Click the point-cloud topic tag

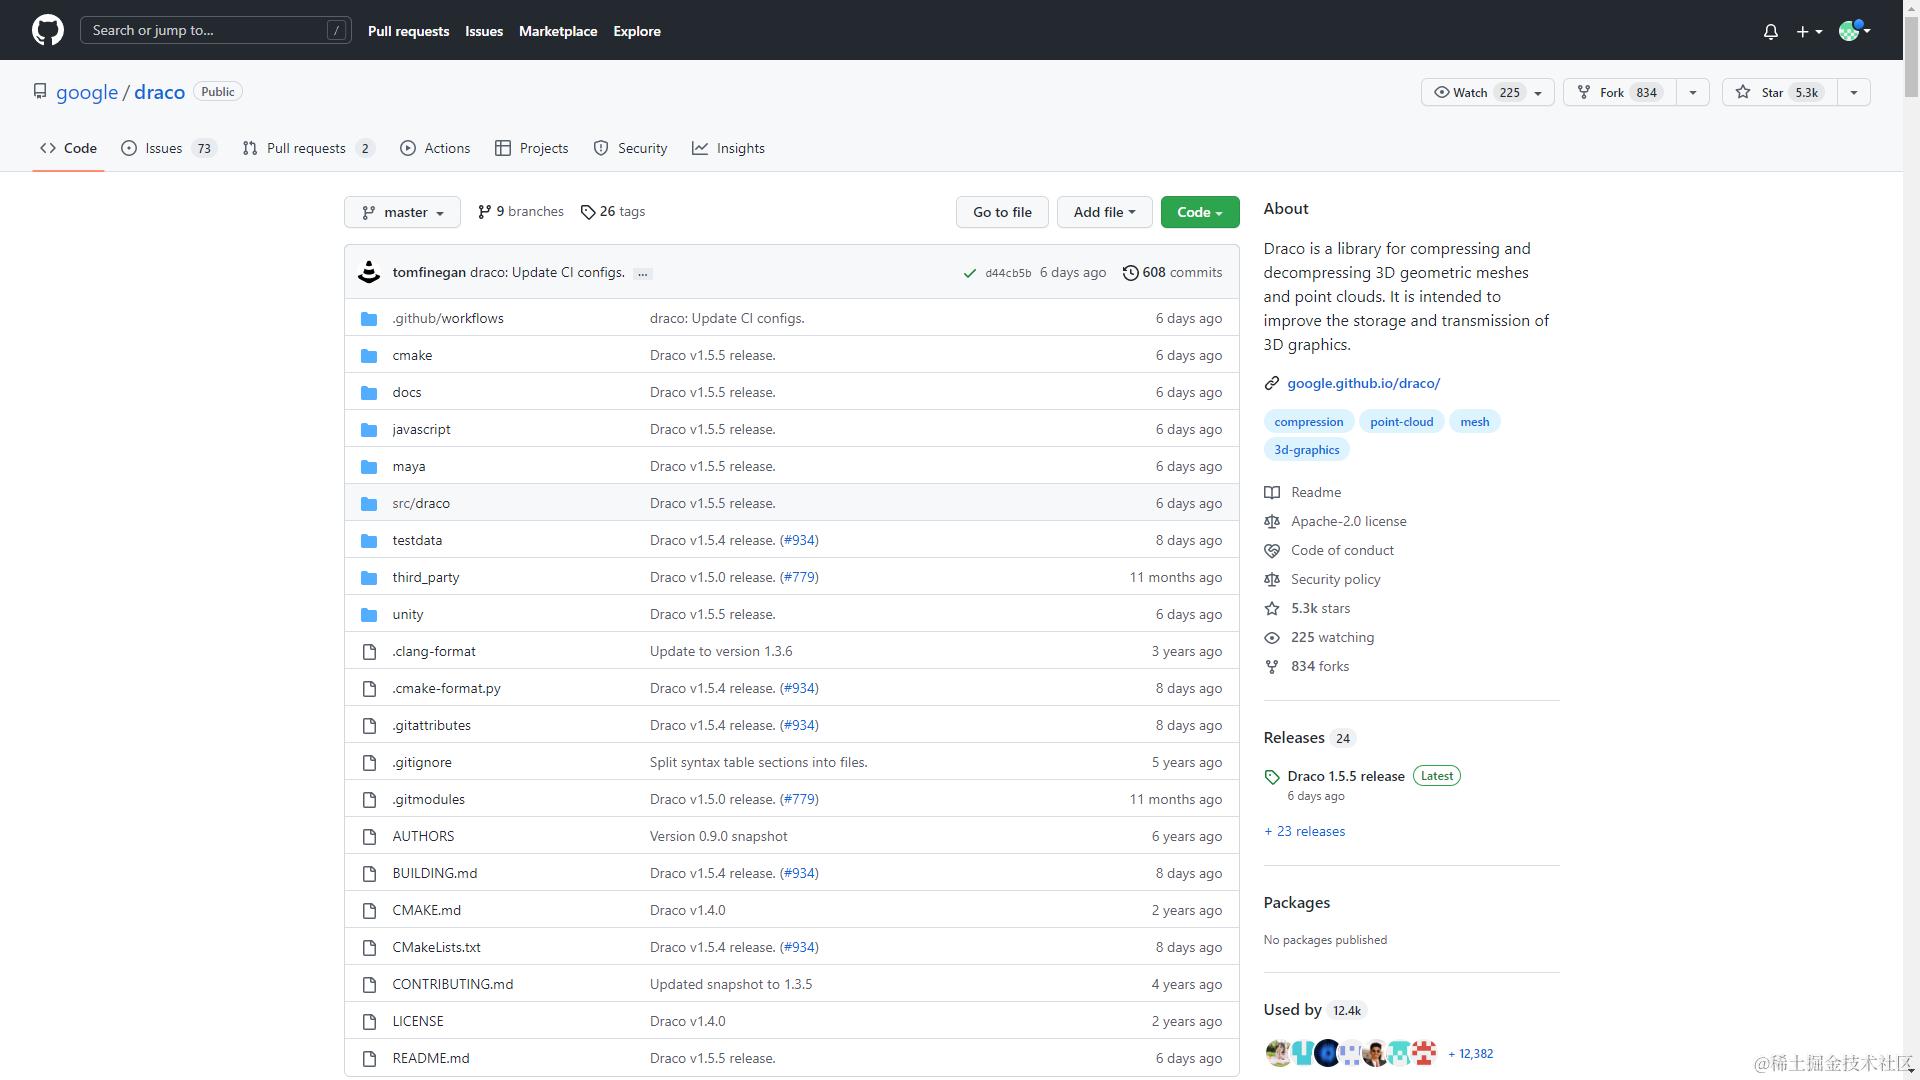(1401, 422)
